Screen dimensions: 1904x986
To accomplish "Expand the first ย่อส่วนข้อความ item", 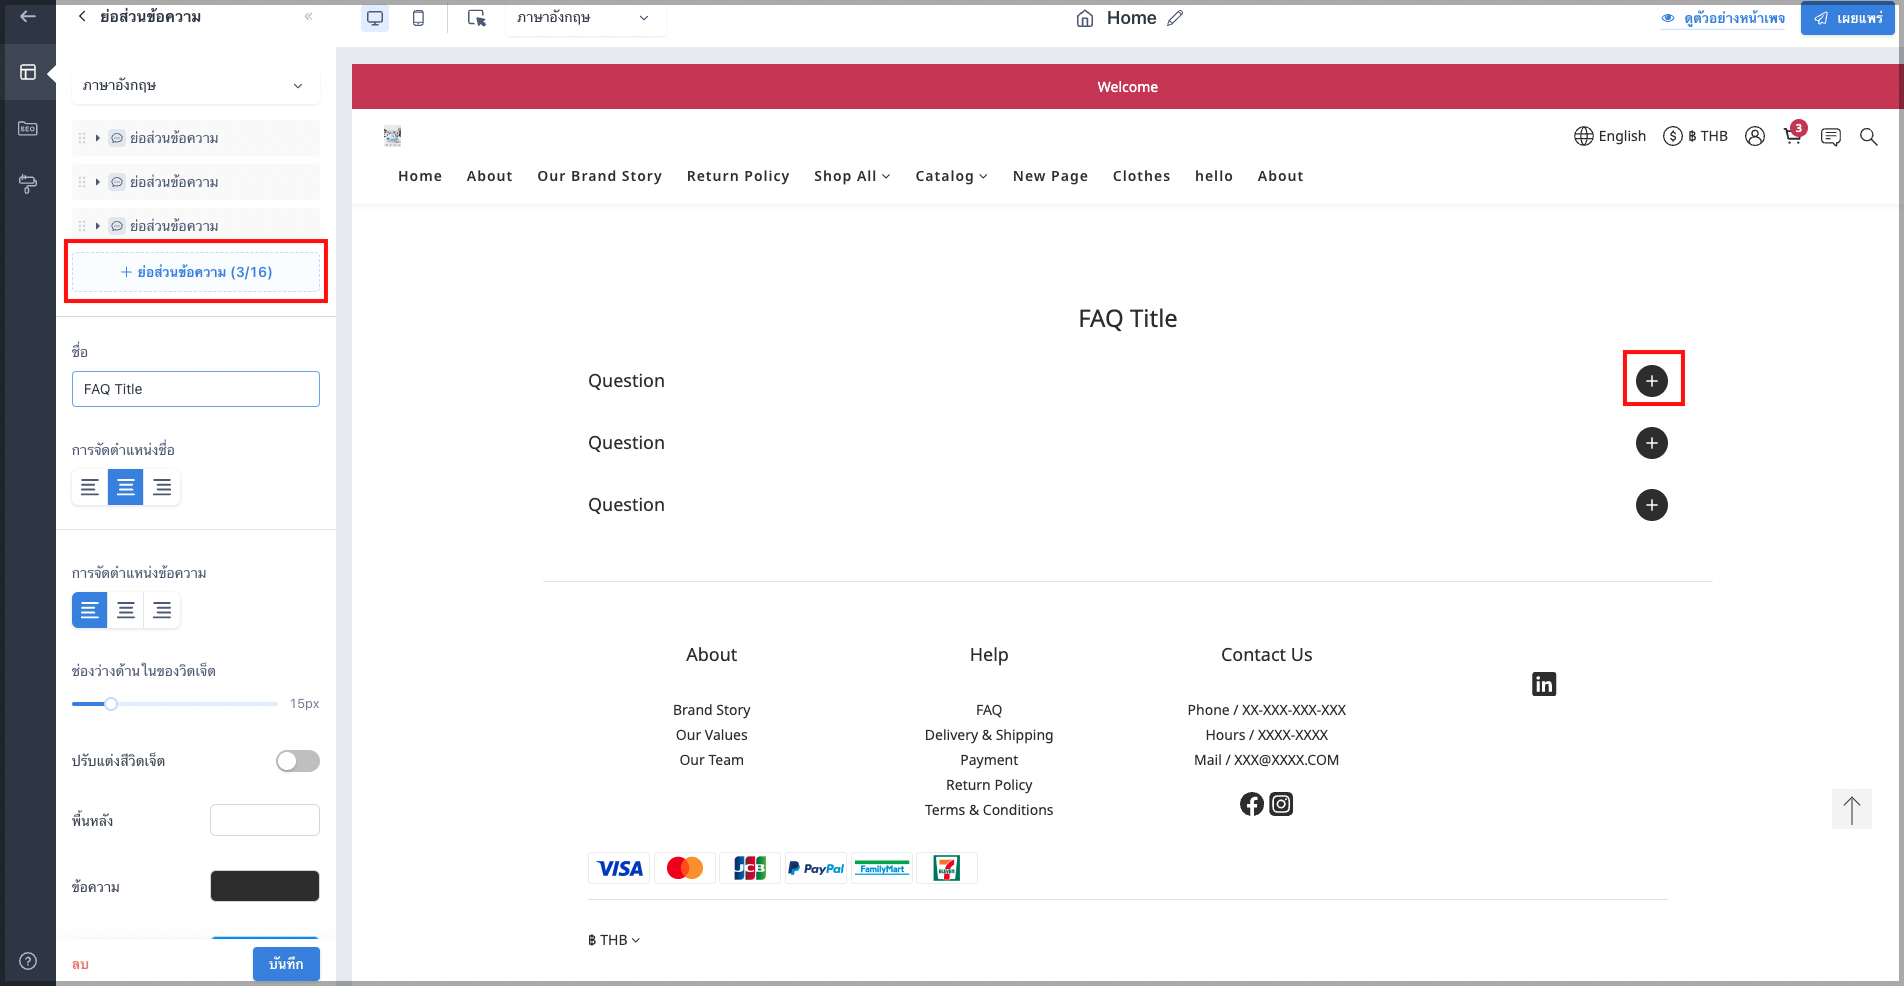I will point(97,138).
